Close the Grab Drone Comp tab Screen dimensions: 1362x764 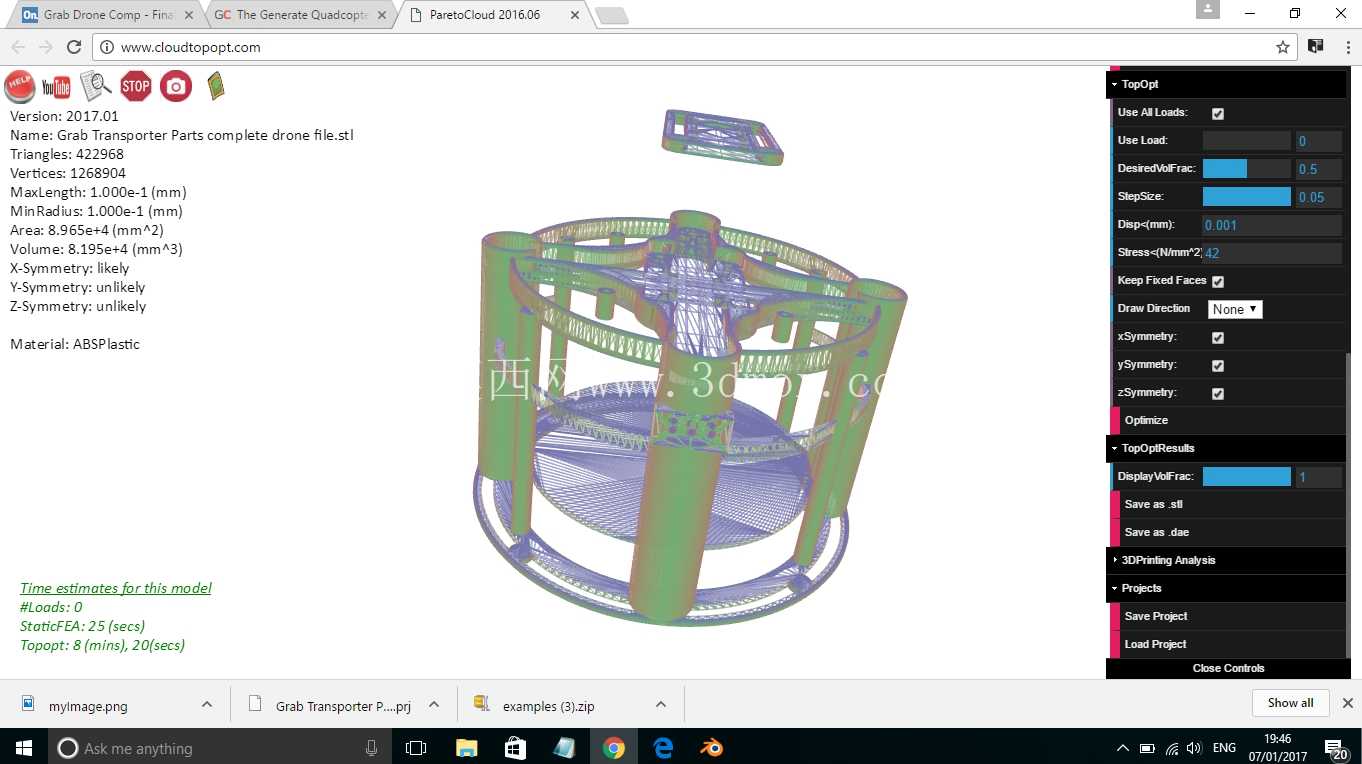point(190,15)
